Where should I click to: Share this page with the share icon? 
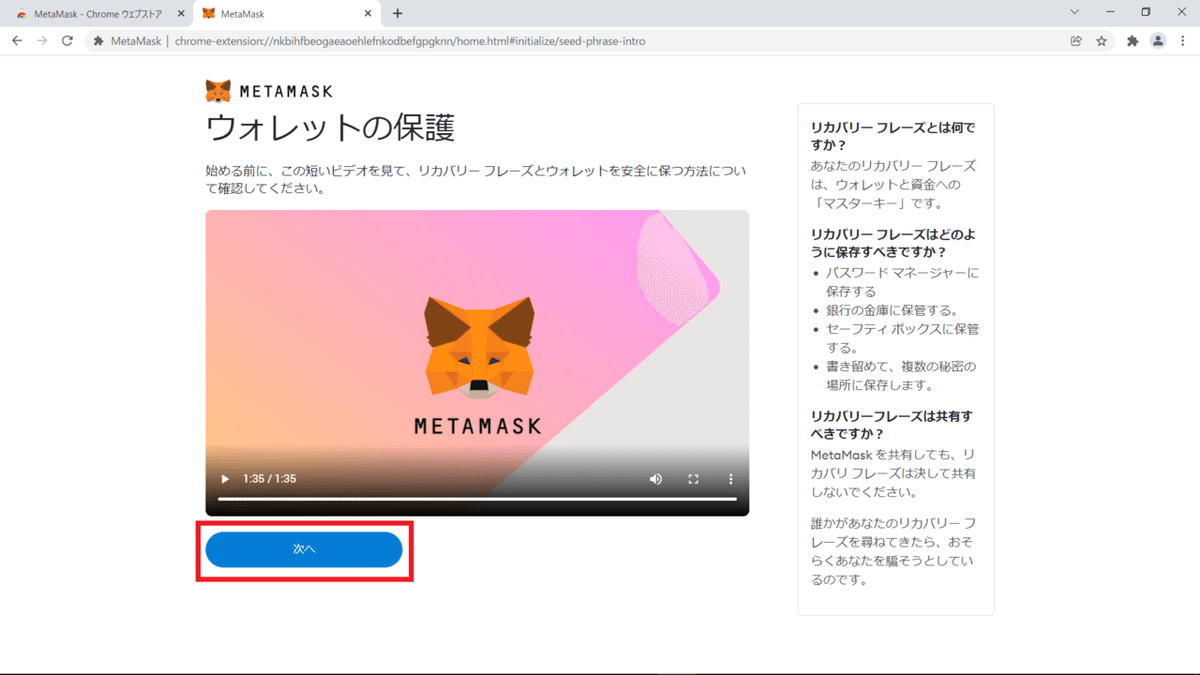pyautogui.click(x=1076, y=41)
